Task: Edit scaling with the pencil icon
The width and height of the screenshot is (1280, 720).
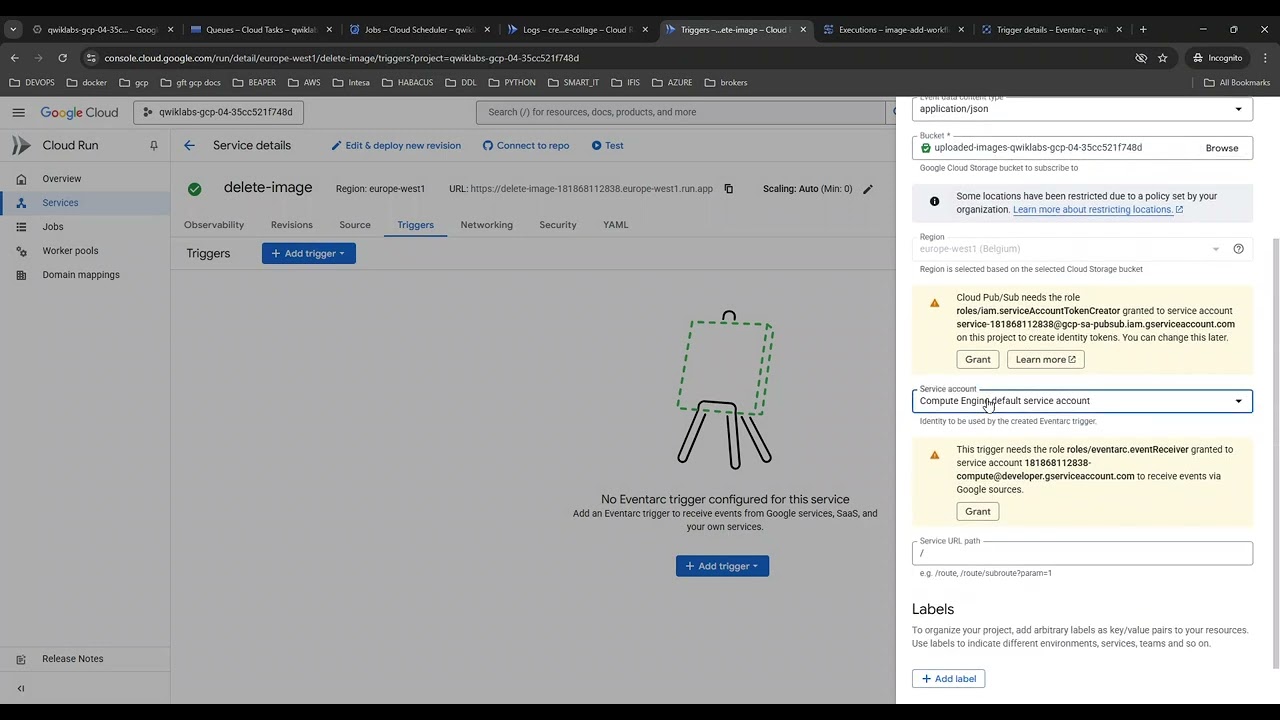Action: click(868, 189)
